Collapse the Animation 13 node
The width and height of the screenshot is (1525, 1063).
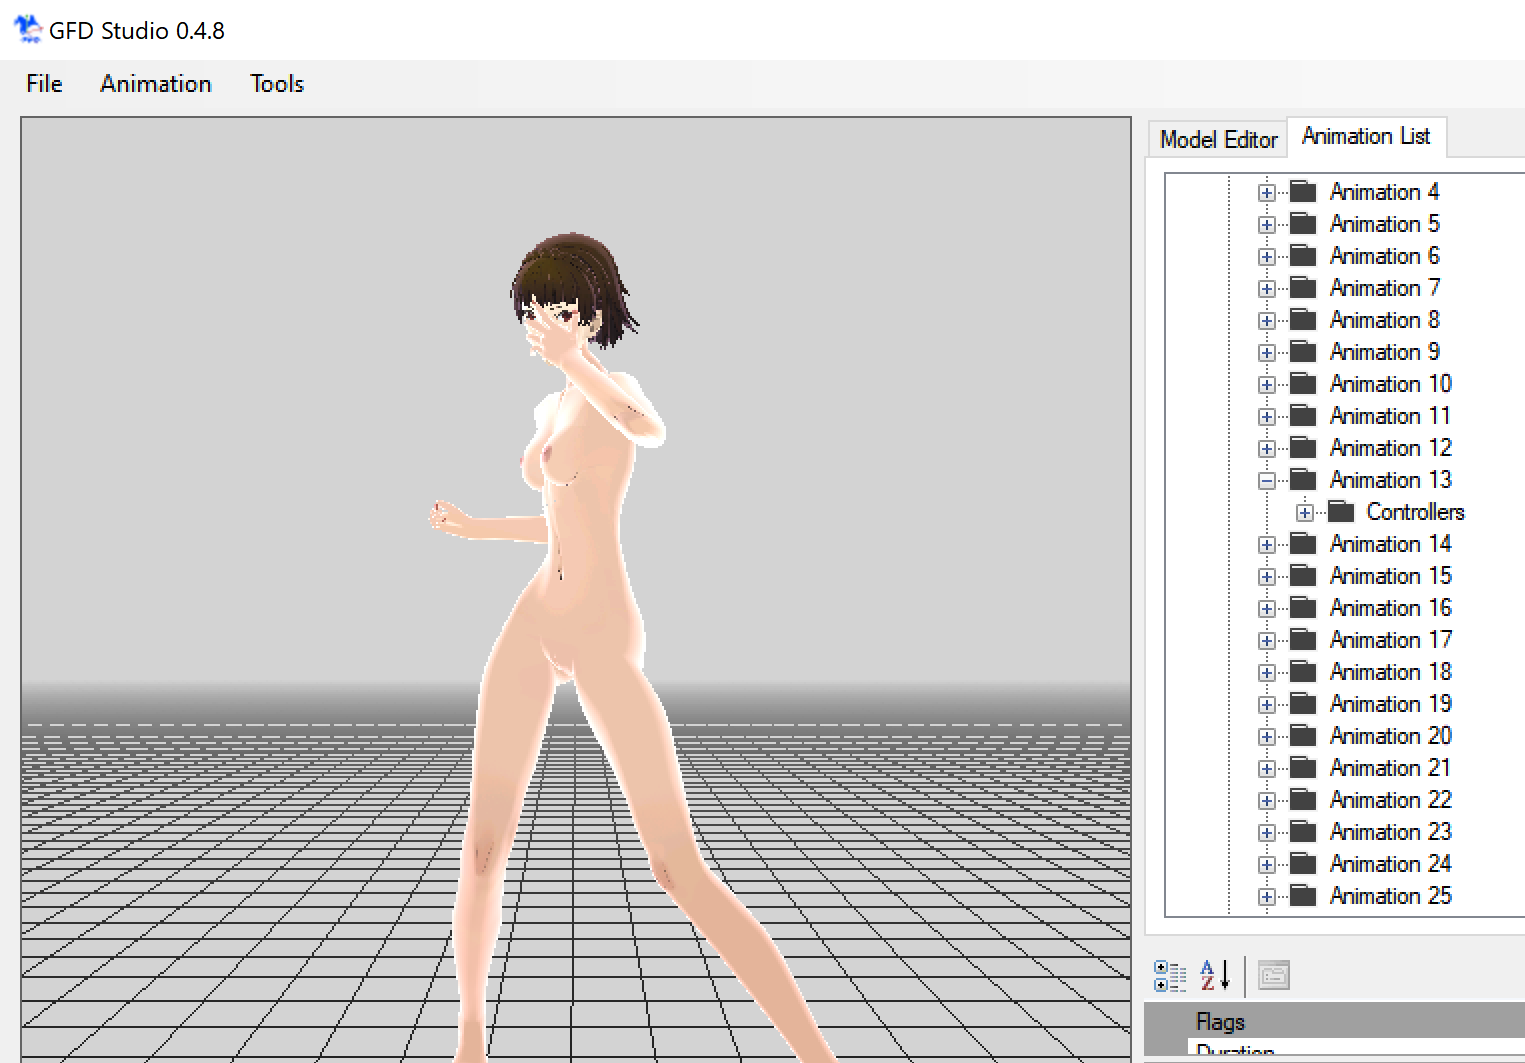[1267, 481]
